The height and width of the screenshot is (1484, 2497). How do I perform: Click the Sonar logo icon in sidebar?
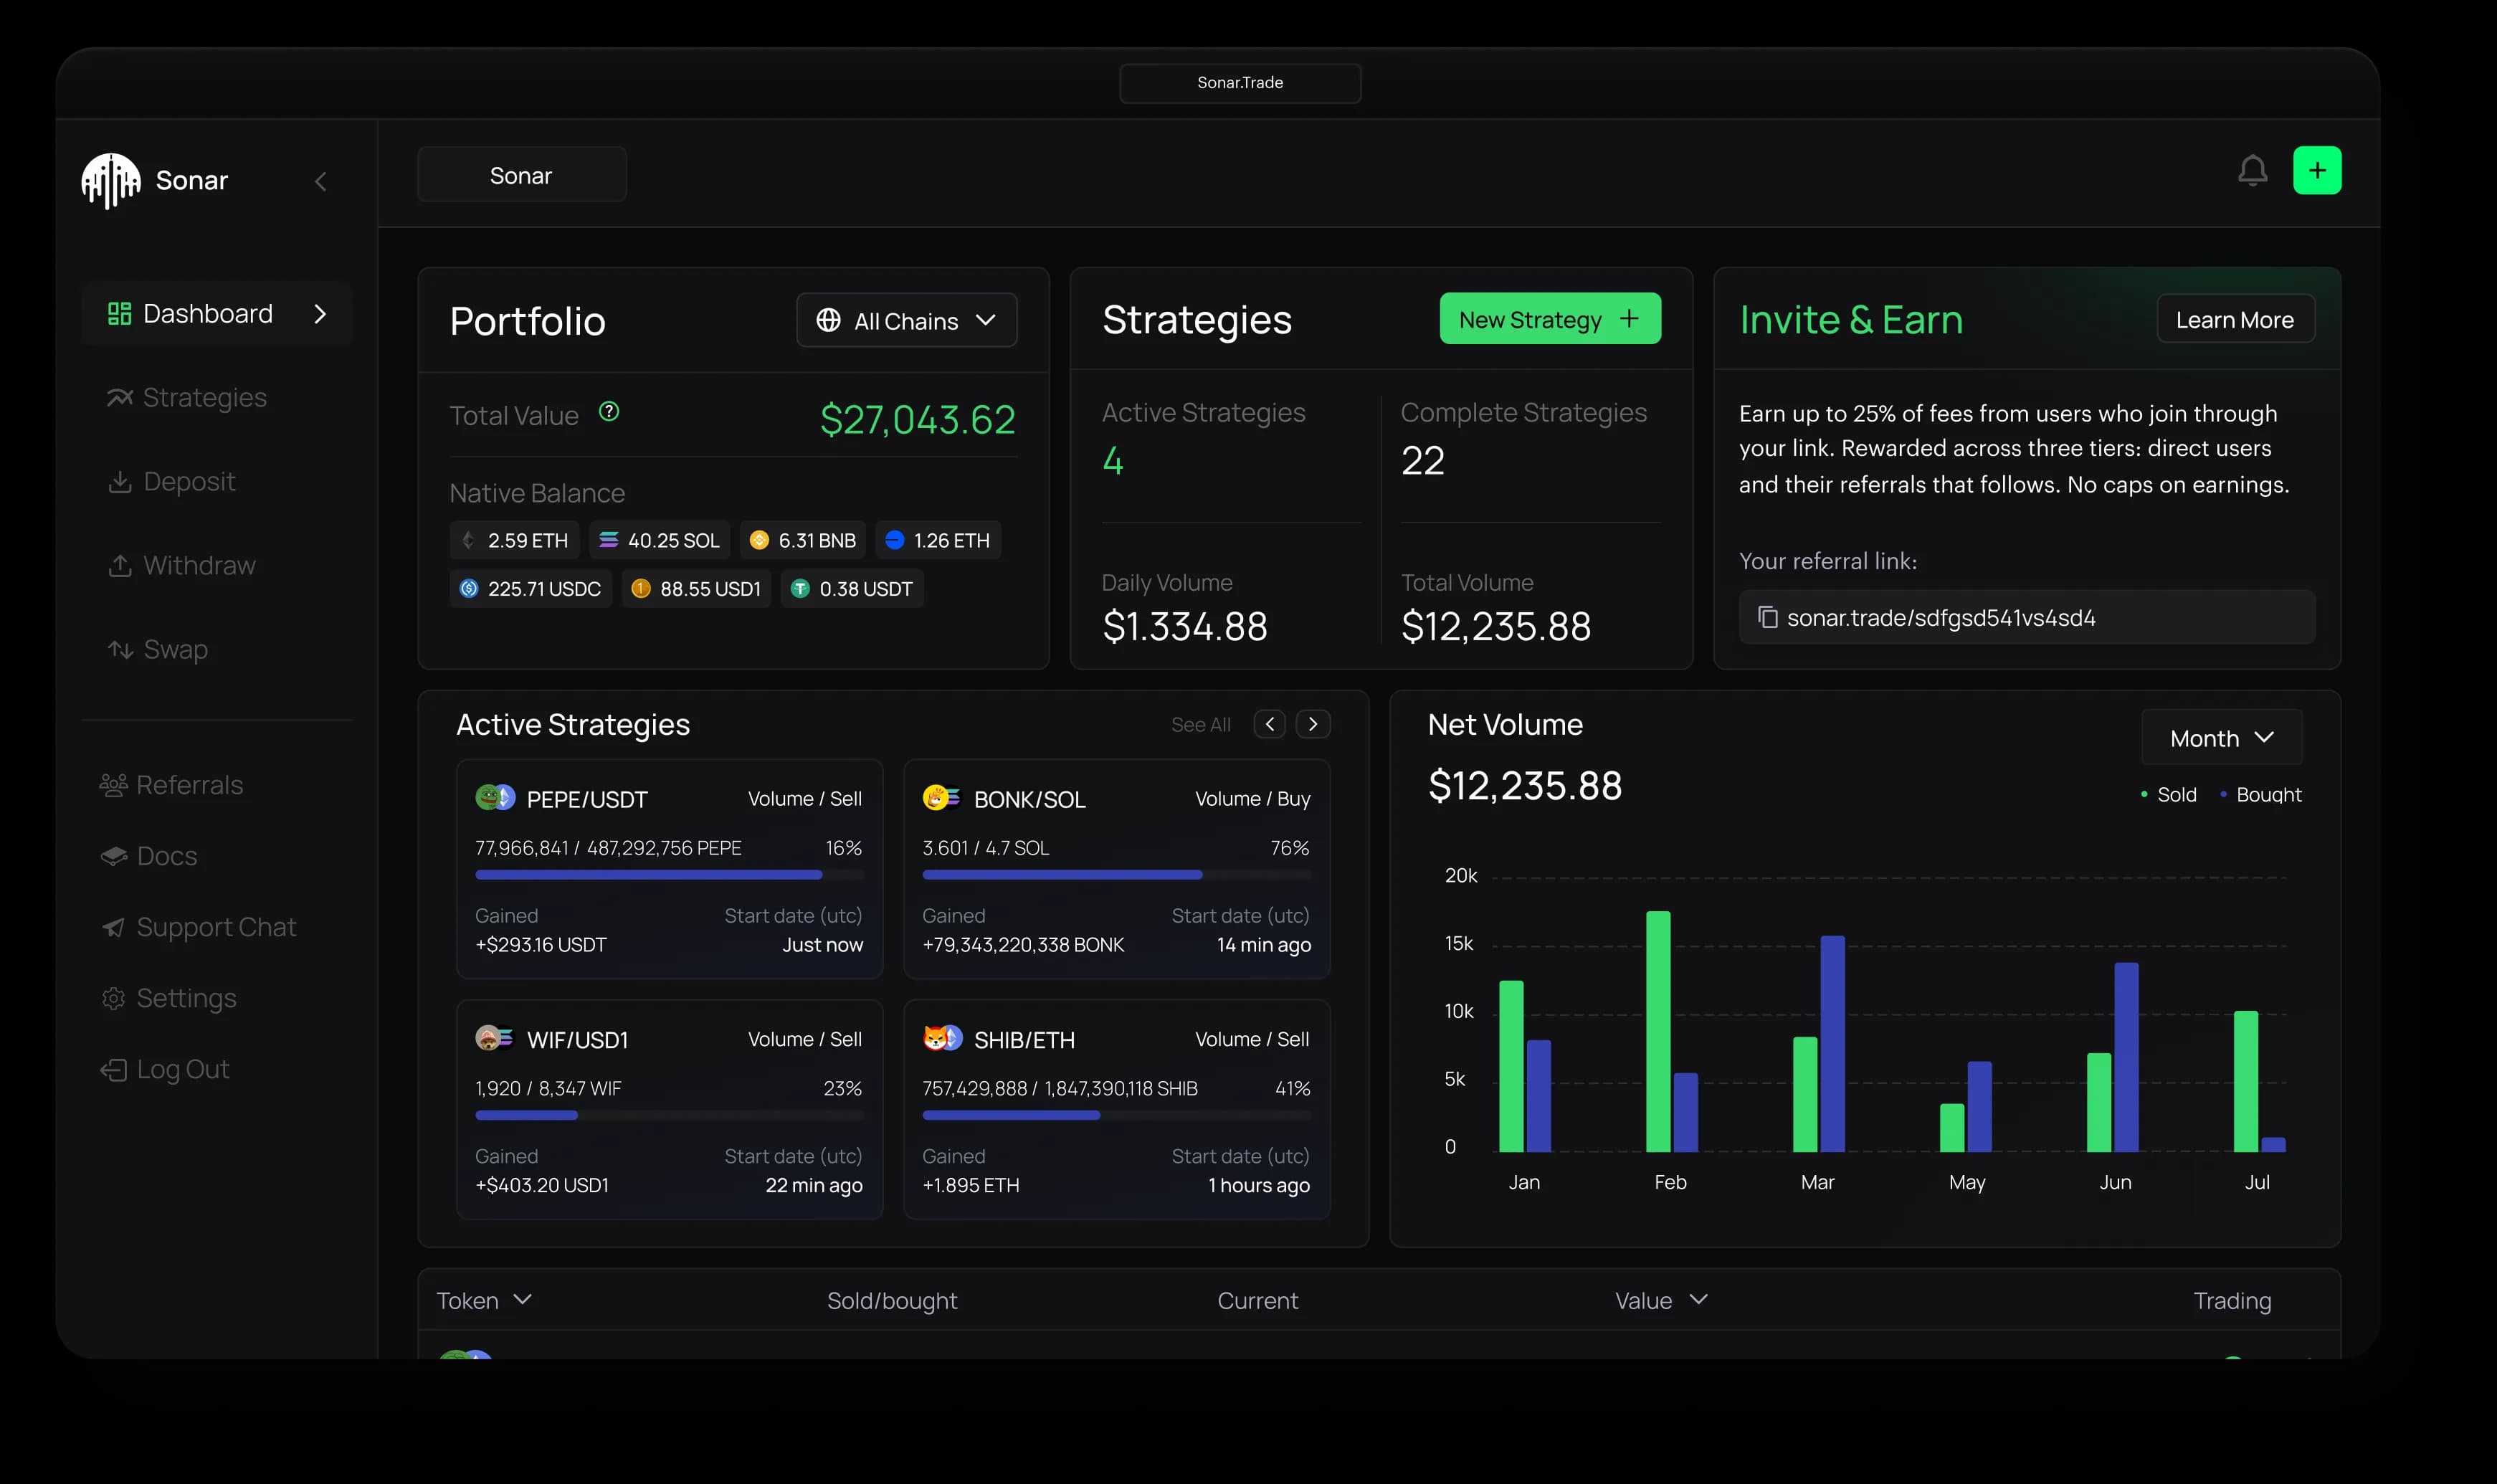click(x=111, y=181)
